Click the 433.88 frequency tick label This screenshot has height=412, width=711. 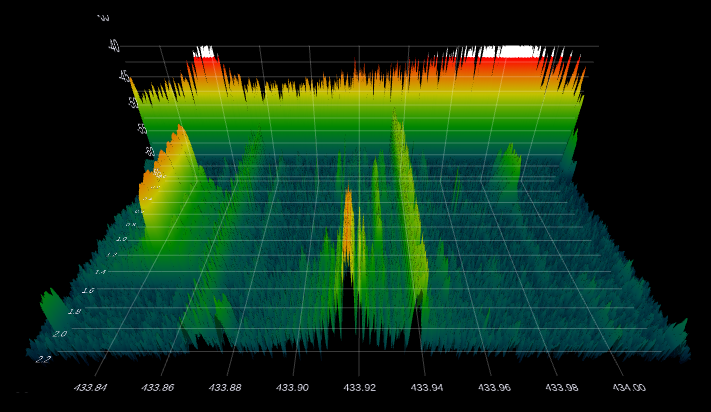coord(225,387)
